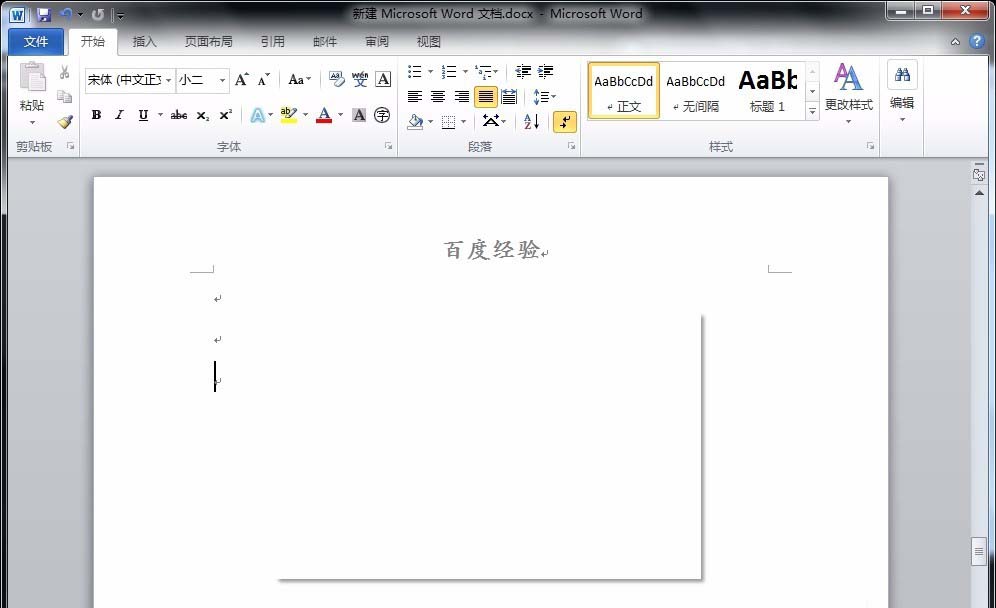Apply paragraph shading paint bucket
Screen dimensions: 996x608
point(415,121)
